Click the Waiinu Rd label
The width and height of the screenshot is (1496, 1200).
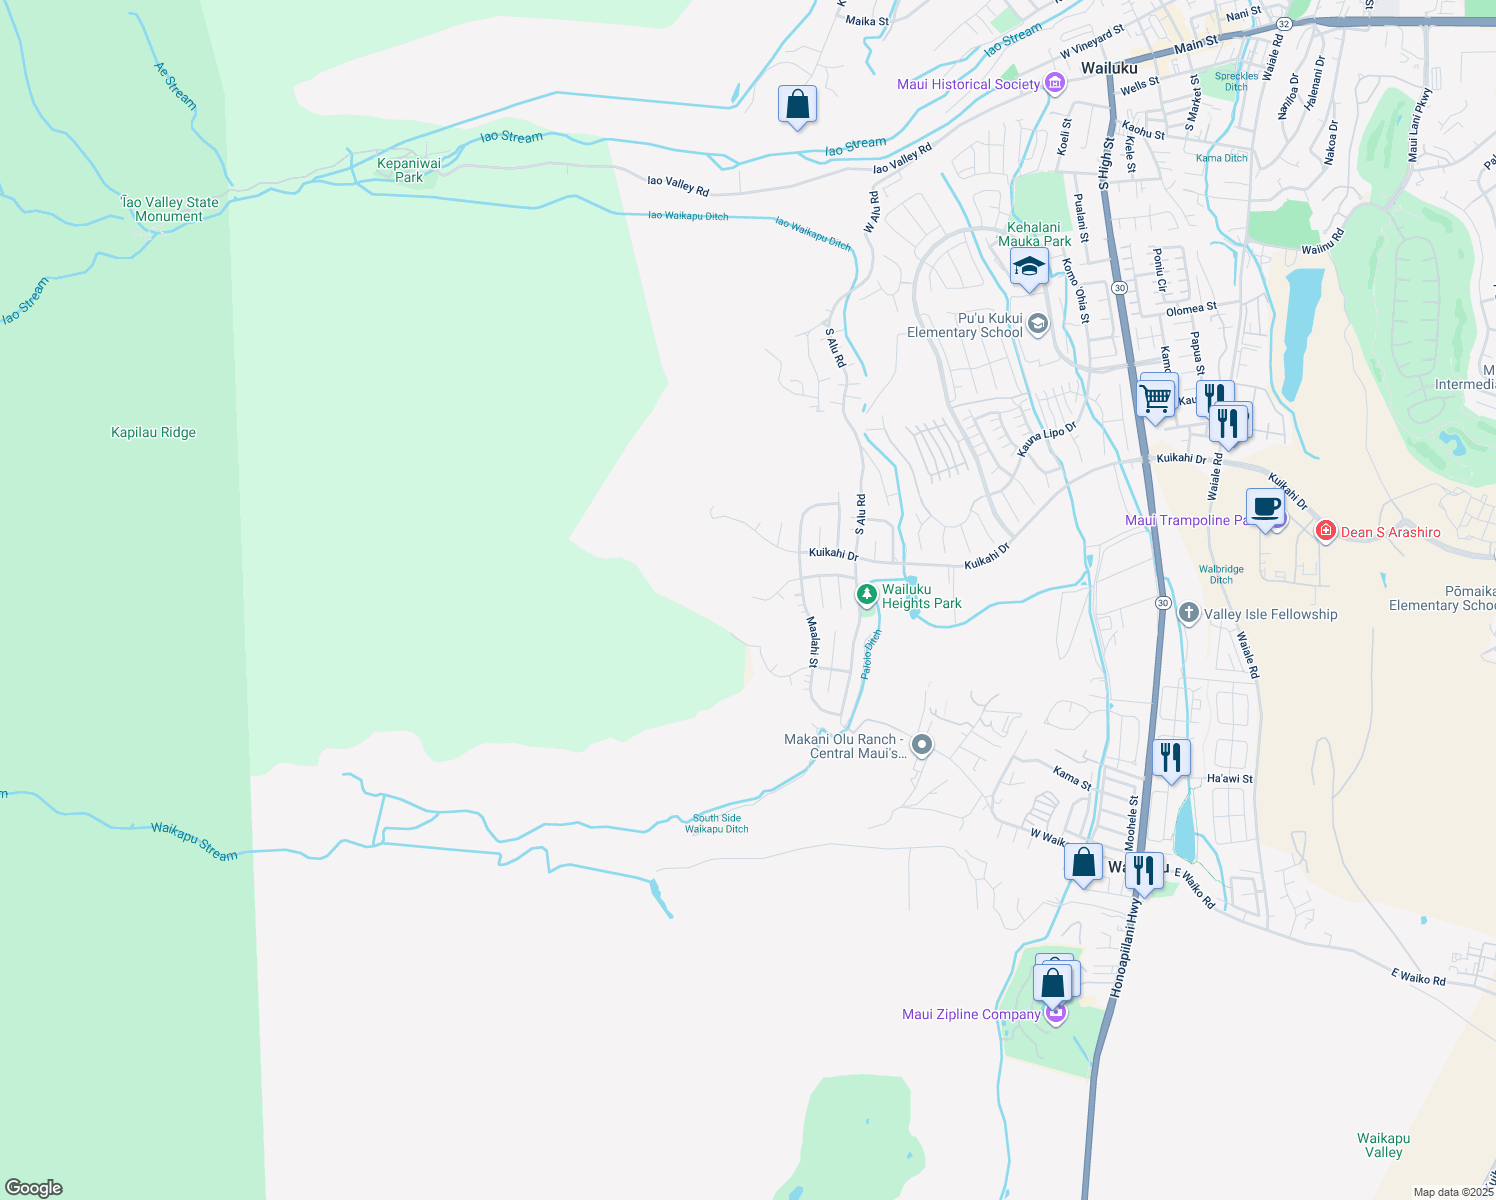(x=1323, y=241)
